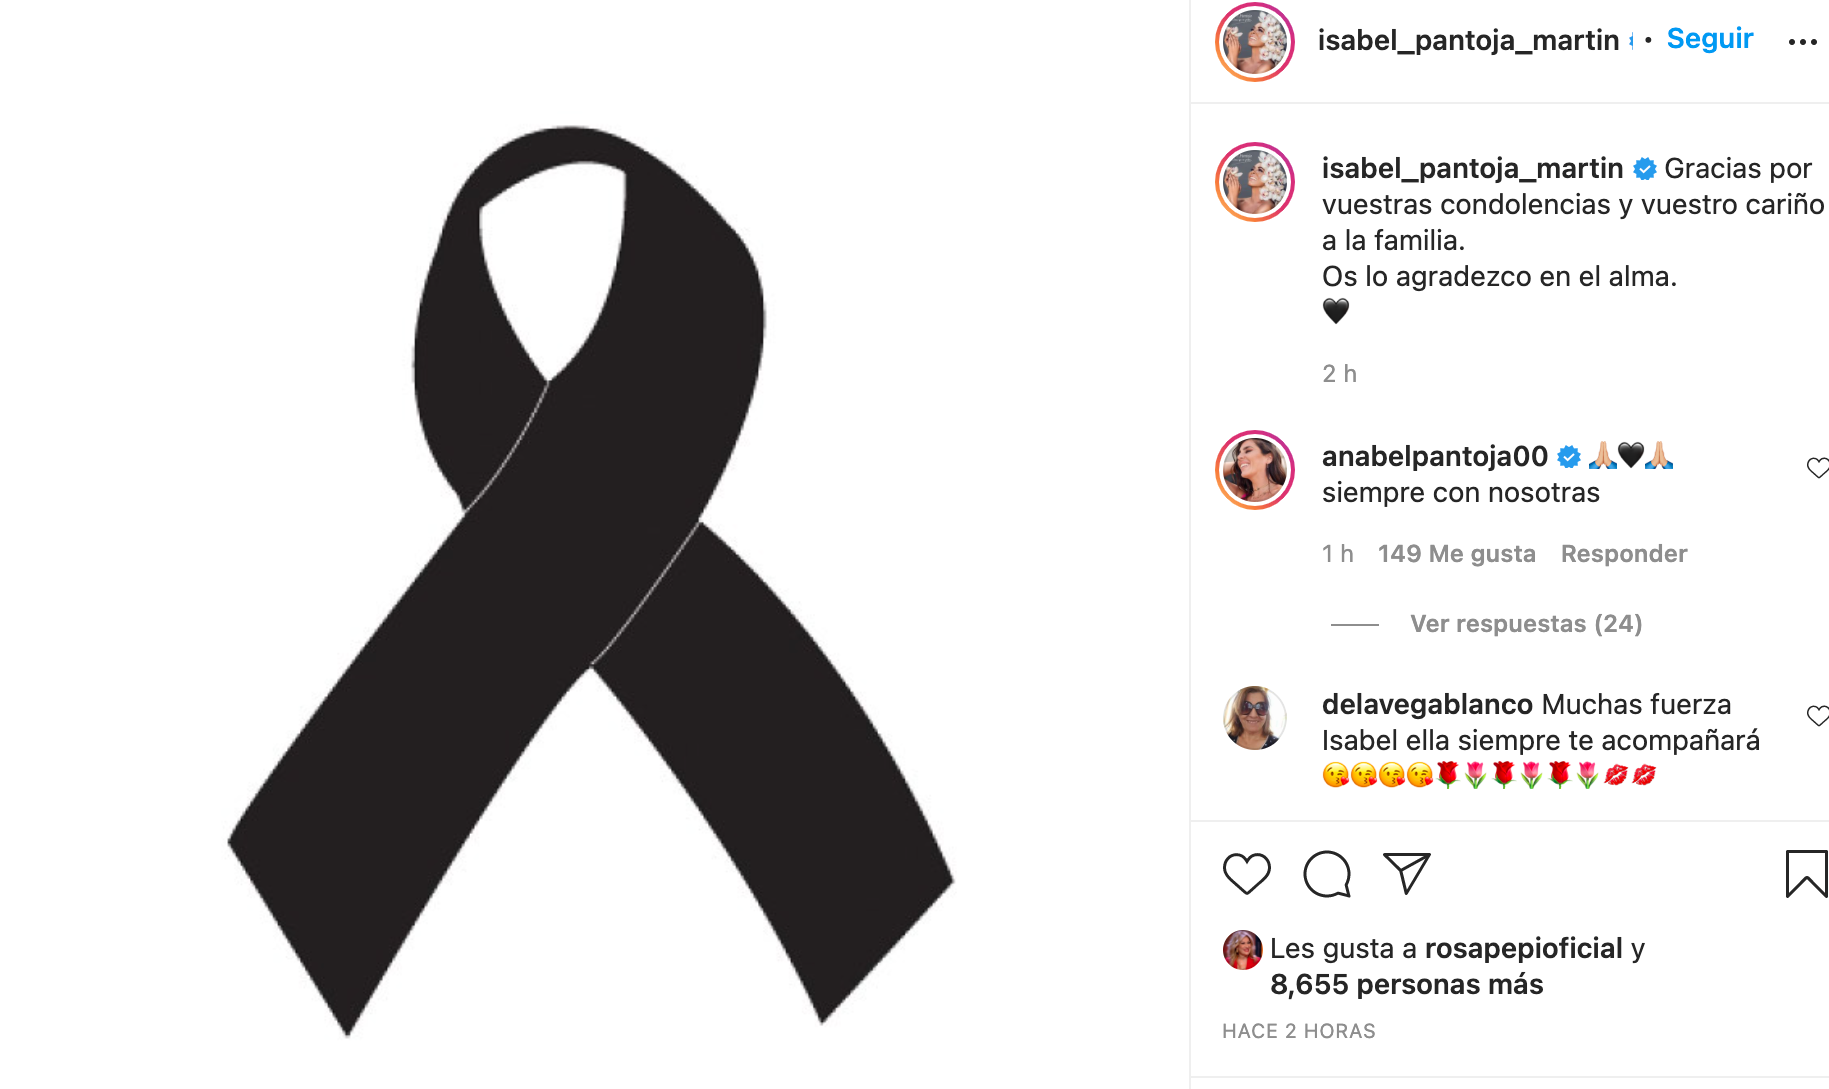Like the post with the heart icon
This screenshot has width=1829, height=1089.
coord(1246,874)
